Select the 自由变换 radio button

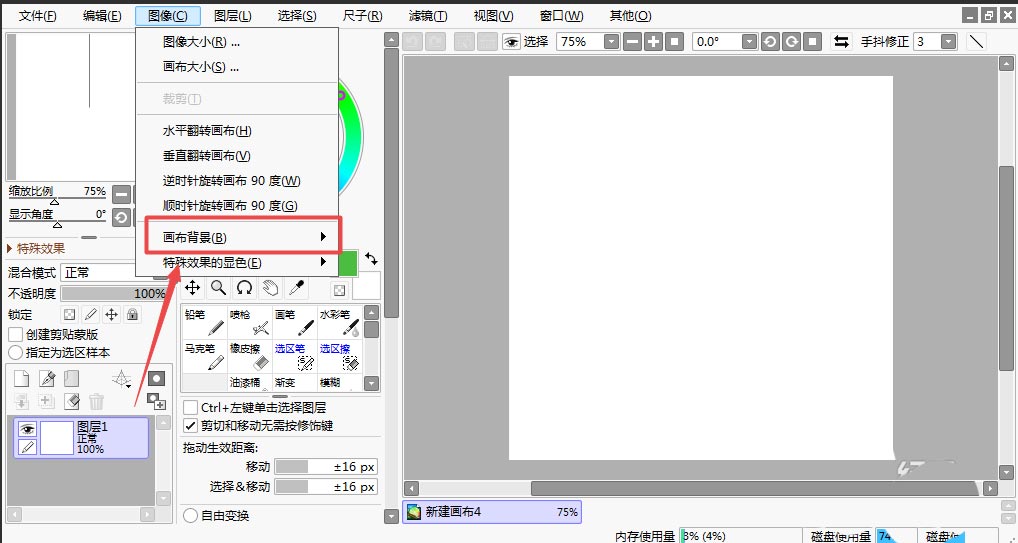(190, 515)
